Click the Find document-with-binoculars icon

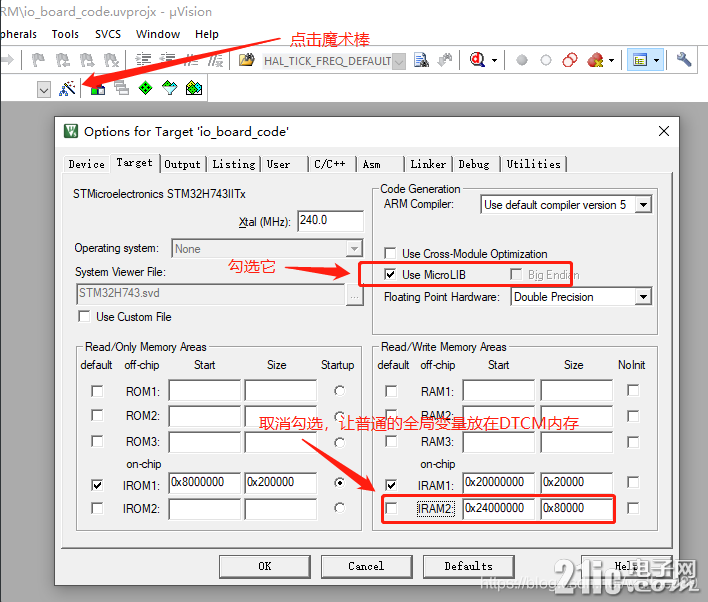(x=421, y=60)
